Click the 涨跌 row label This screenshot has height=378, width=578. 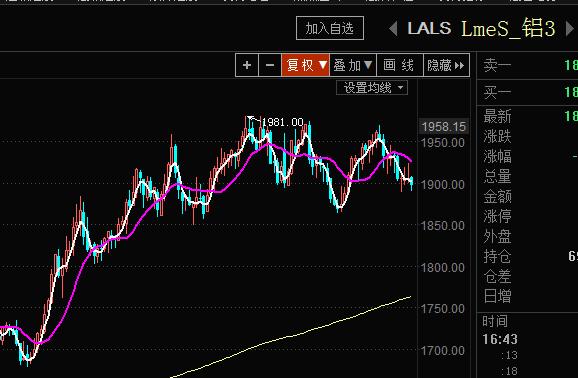coord(497,136)
